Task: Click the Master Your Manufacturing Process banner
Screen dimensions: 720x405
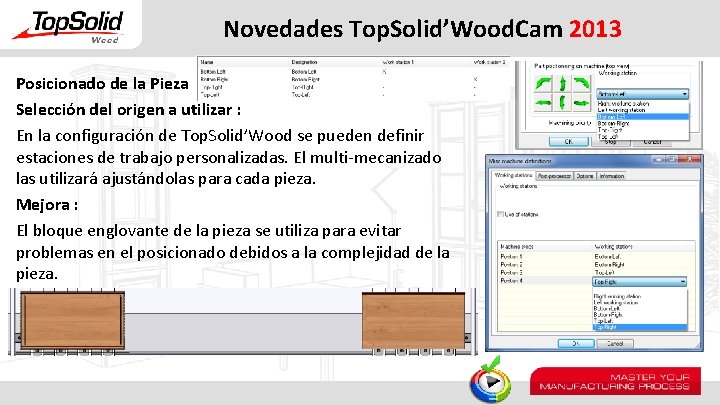Action: pos(615,381)
